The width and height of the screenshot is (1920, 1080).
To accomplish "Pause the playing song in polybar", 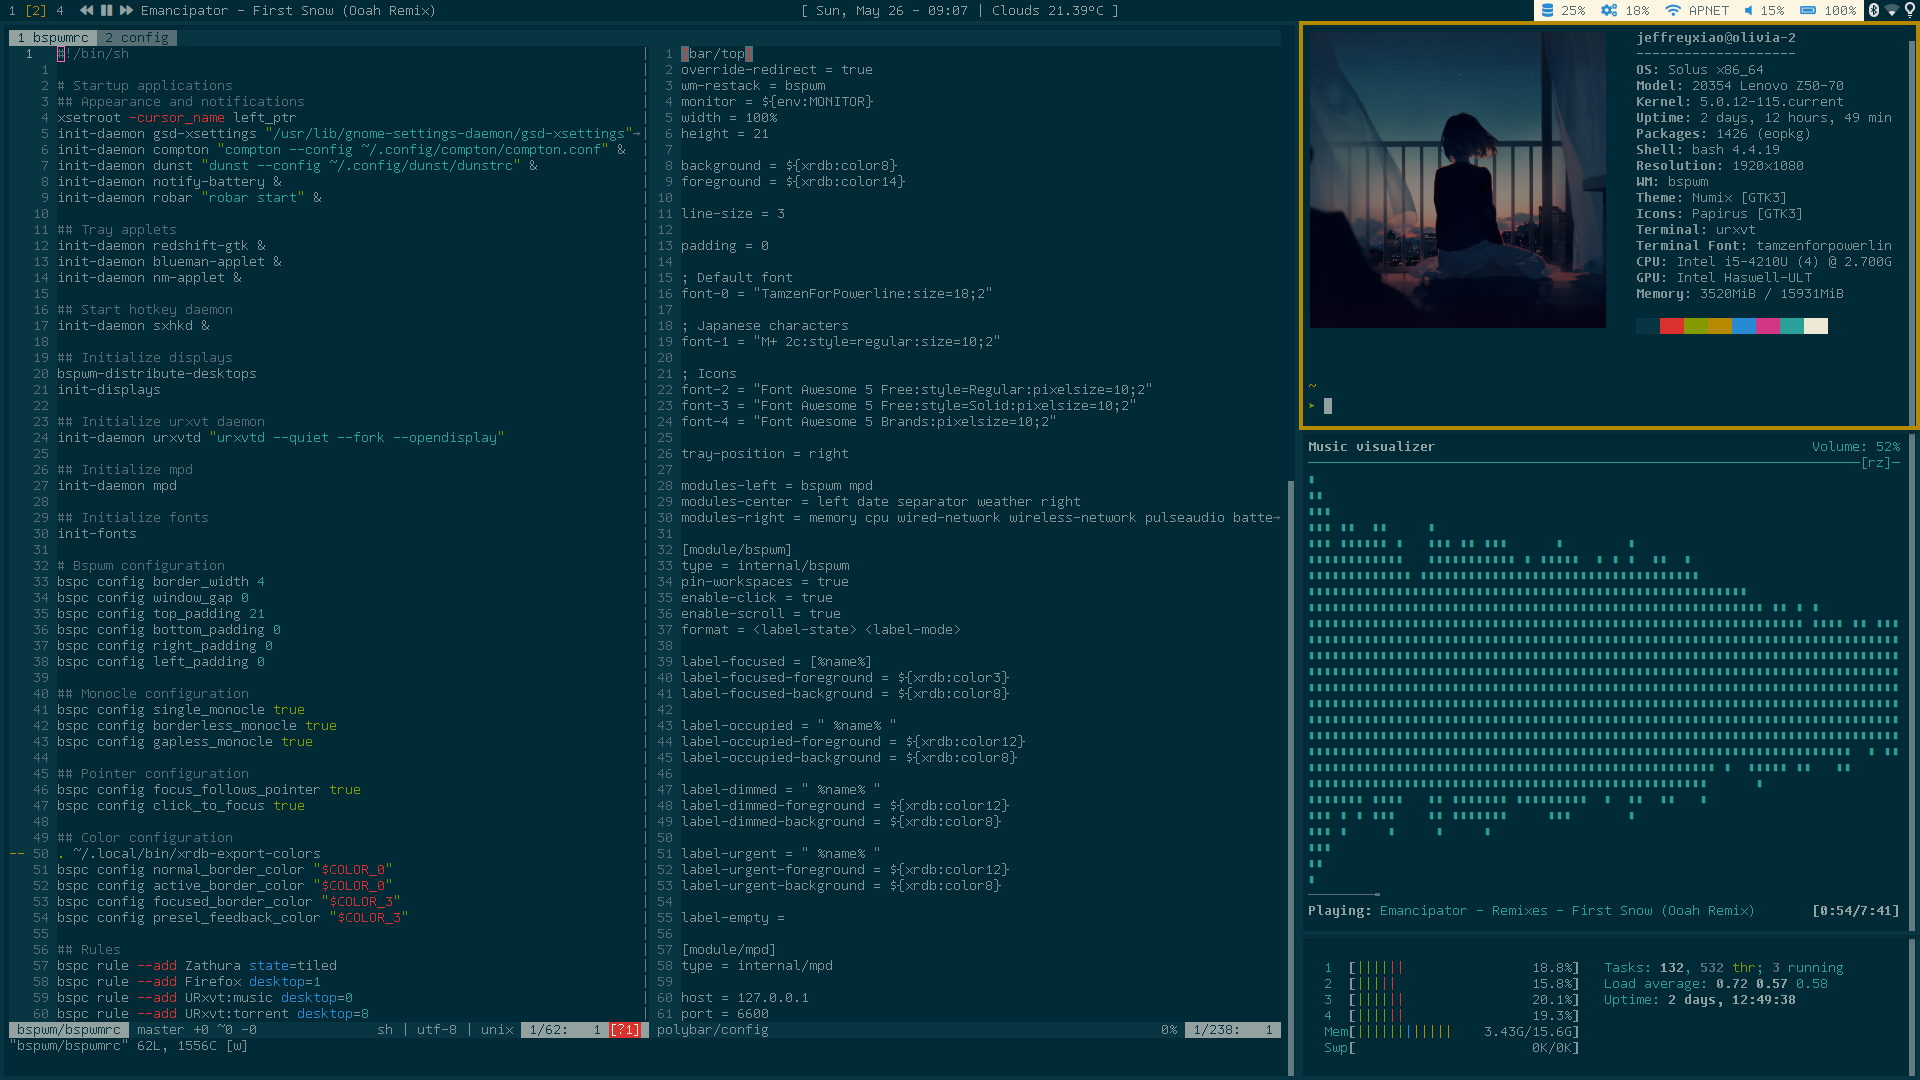I will tap(106, 10).
